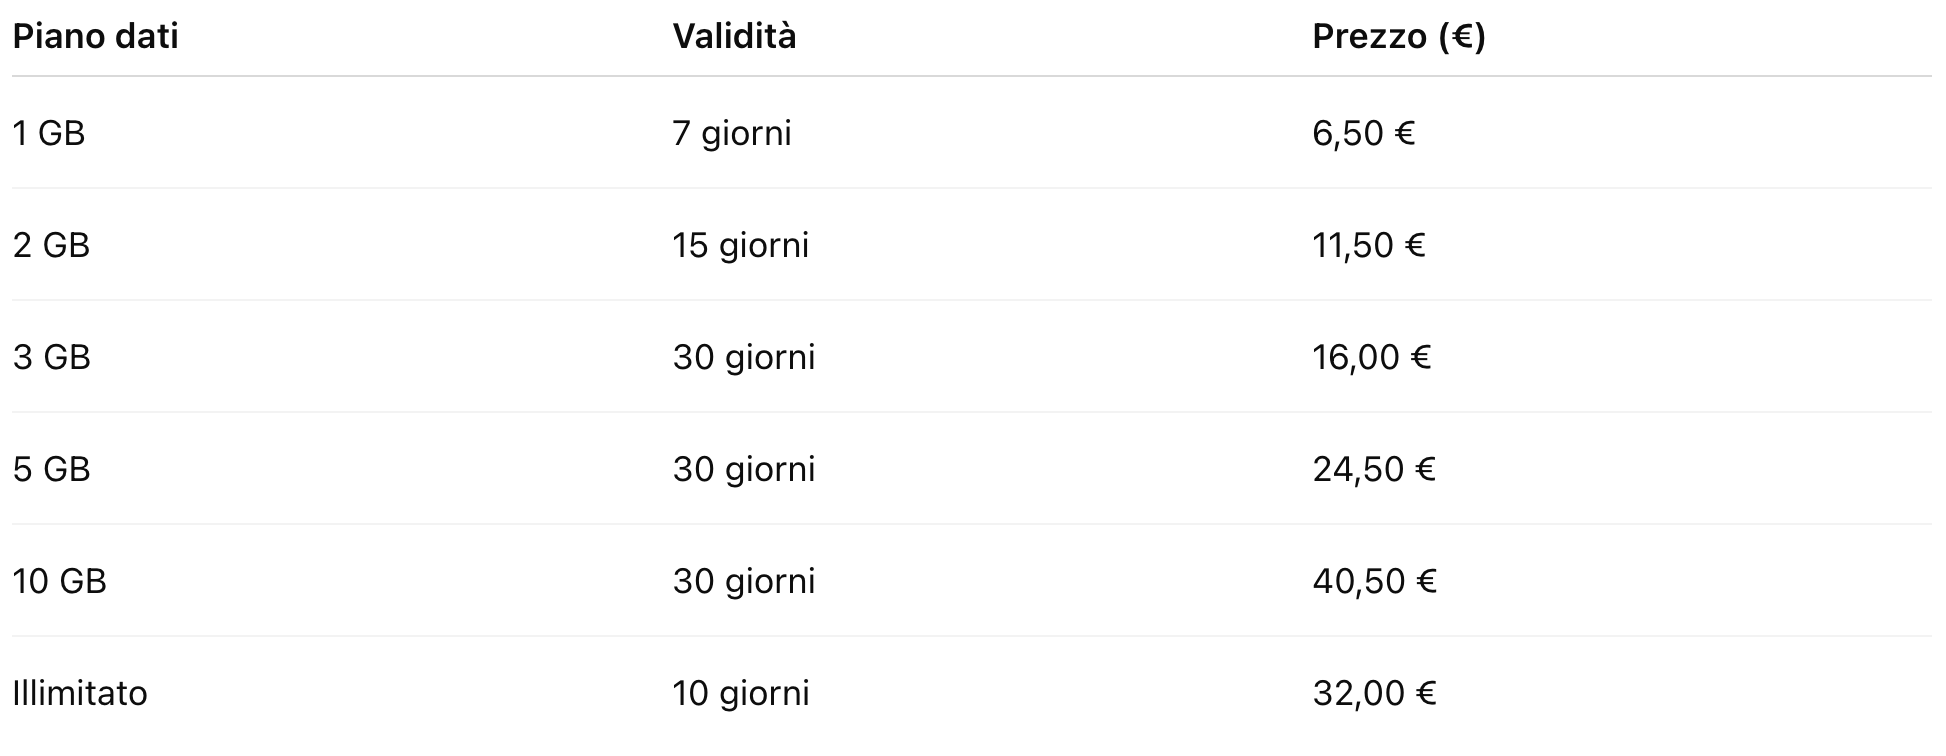1946x756 pixels.
Task: Click the 30 giorni cell for 3 GB
Action: [x=743, y=357]
